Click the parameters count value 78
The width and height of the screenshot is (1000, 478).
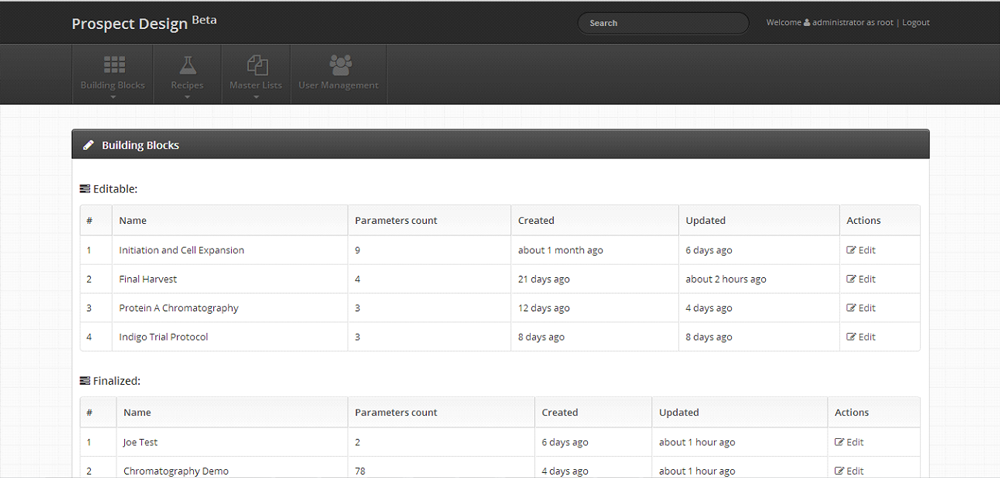click(x=360, y=471)
